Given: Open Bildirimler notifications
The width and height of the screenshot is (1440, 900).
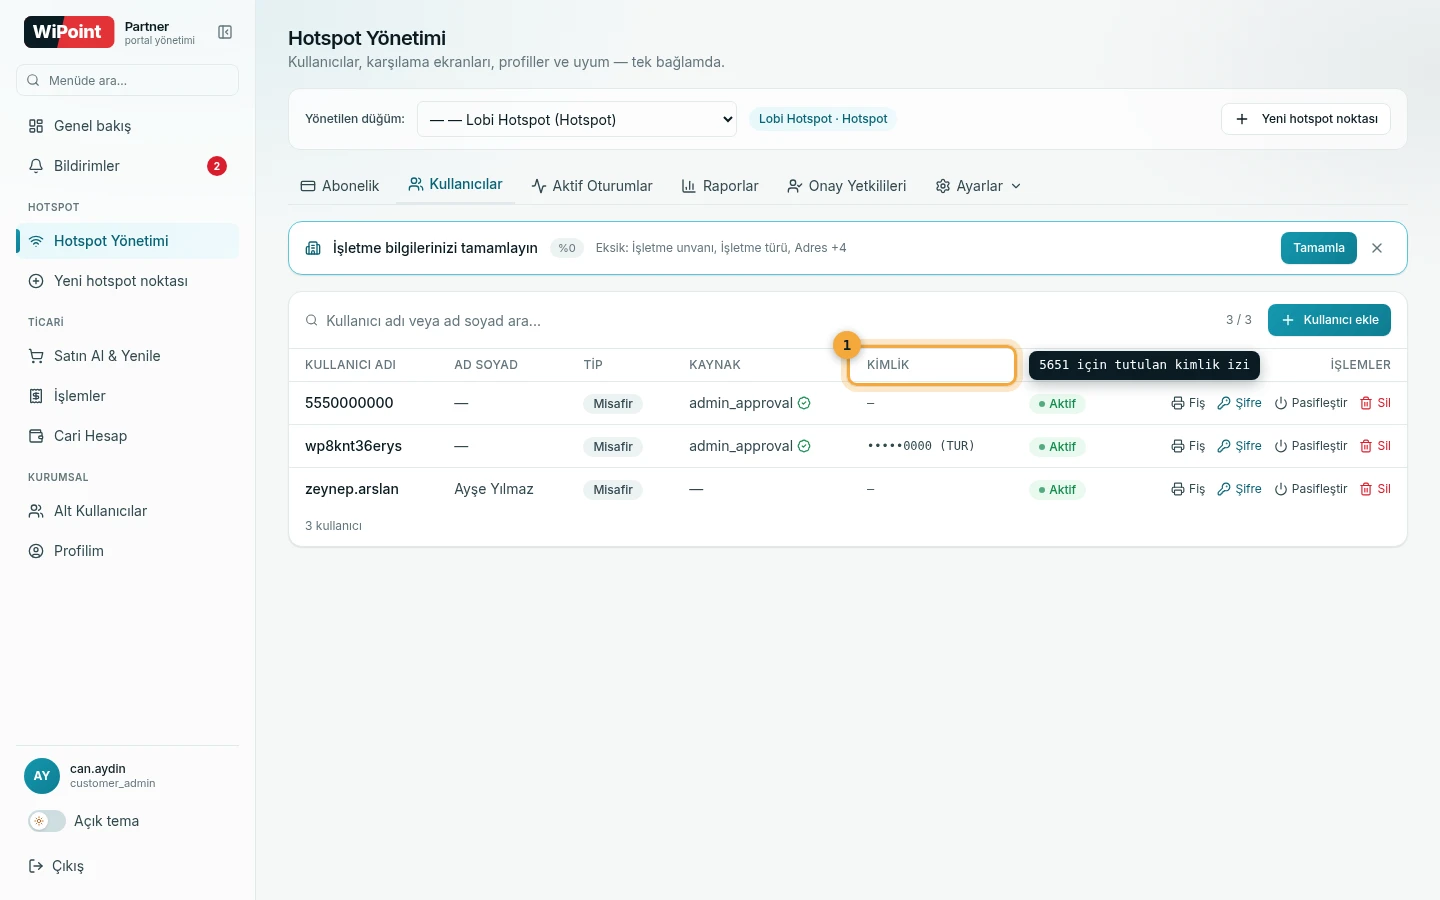Looking at the screenshot, I should 127,166.
